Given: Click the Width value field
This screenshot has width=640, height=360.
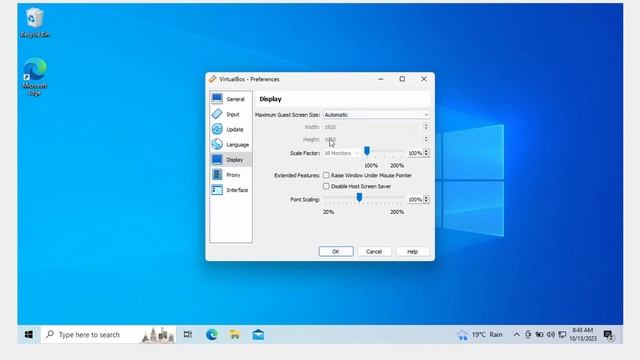Looking at the screenshot, I should [x=376, y=127].
